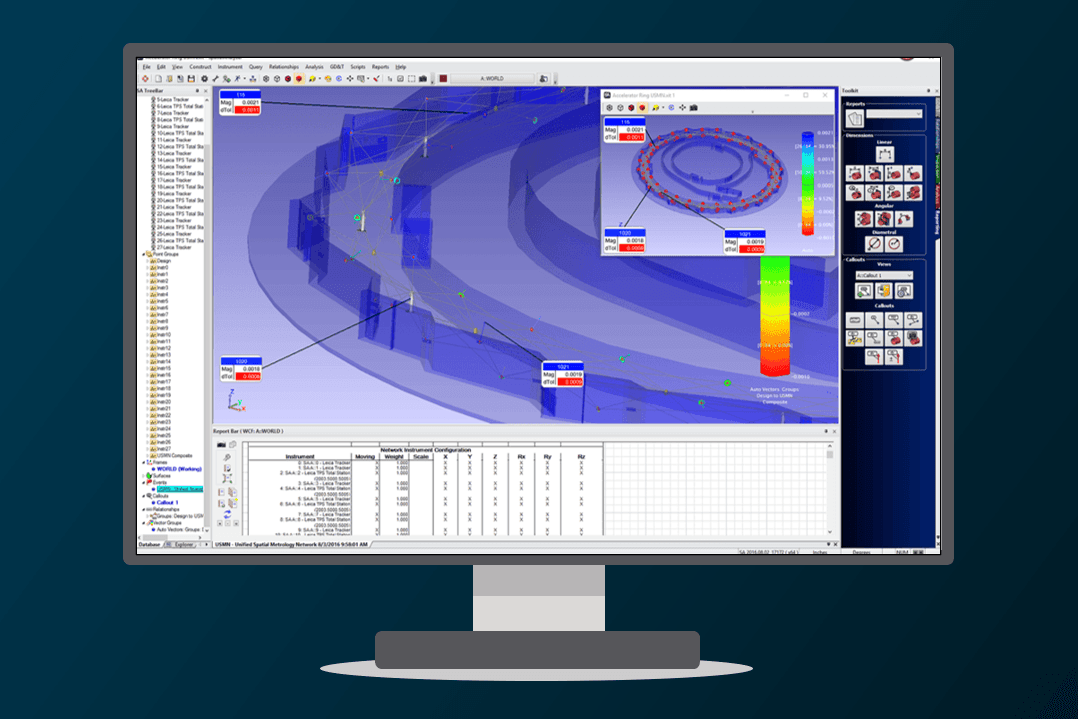Click the Reports icon in the Toolkit panel
1078x719 pixels.
pyautogui.click(x=855, y=117)
